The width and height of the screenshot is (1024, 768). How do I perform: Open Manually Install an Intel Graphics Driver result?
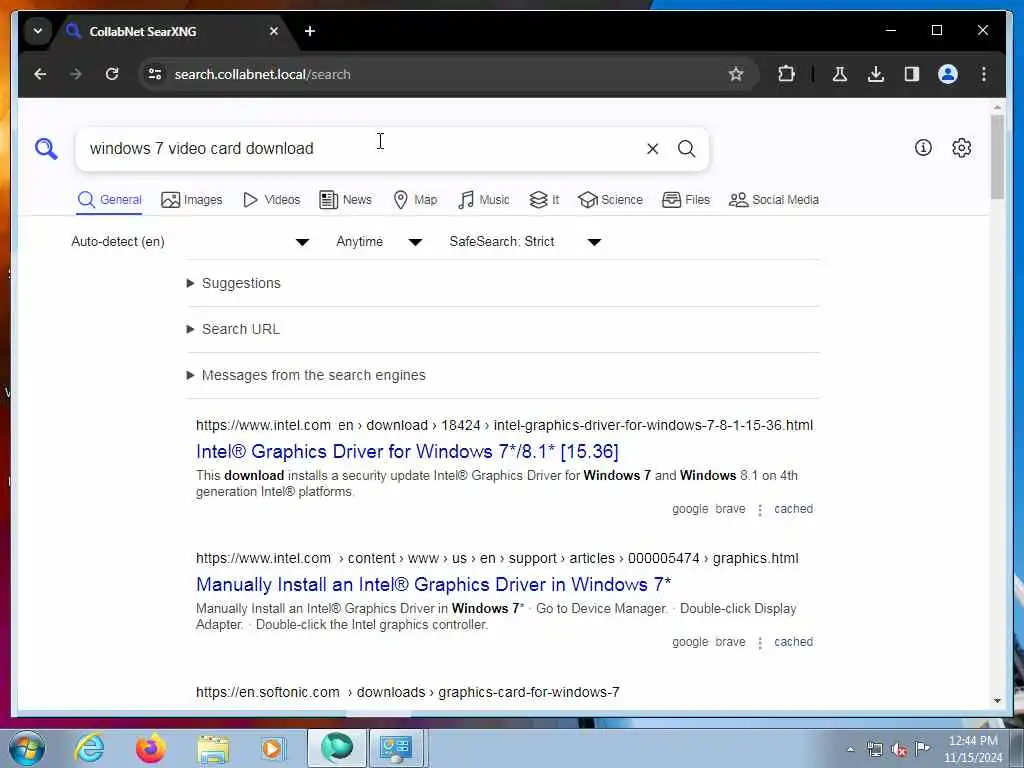[x=434, y=584]
